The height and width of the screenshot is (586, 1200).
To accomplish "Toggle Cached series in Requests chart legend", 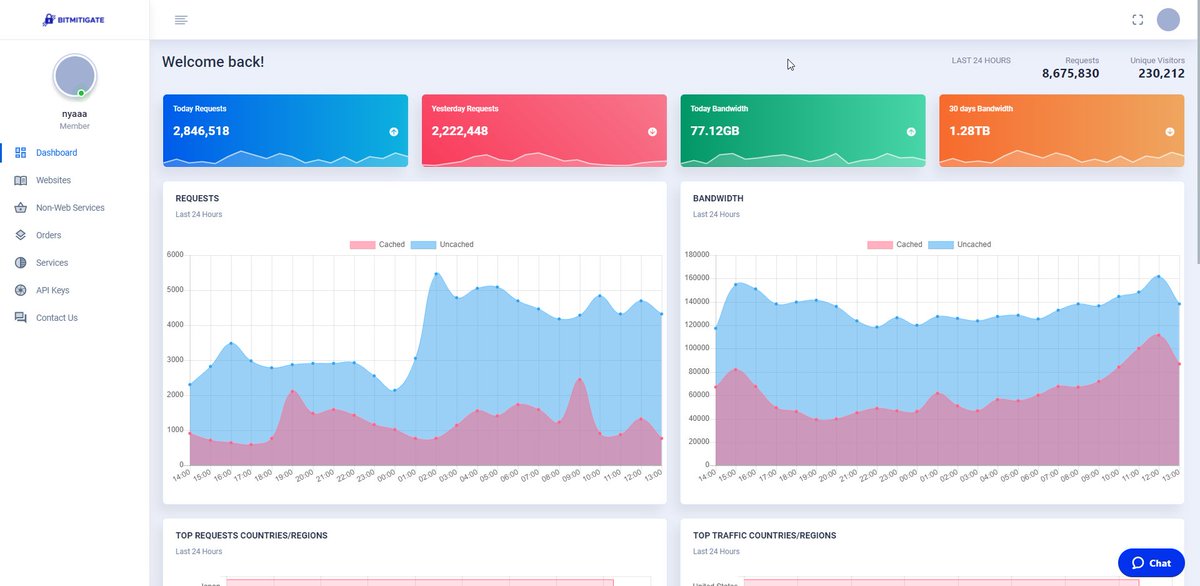I will (x=377, y=244).
